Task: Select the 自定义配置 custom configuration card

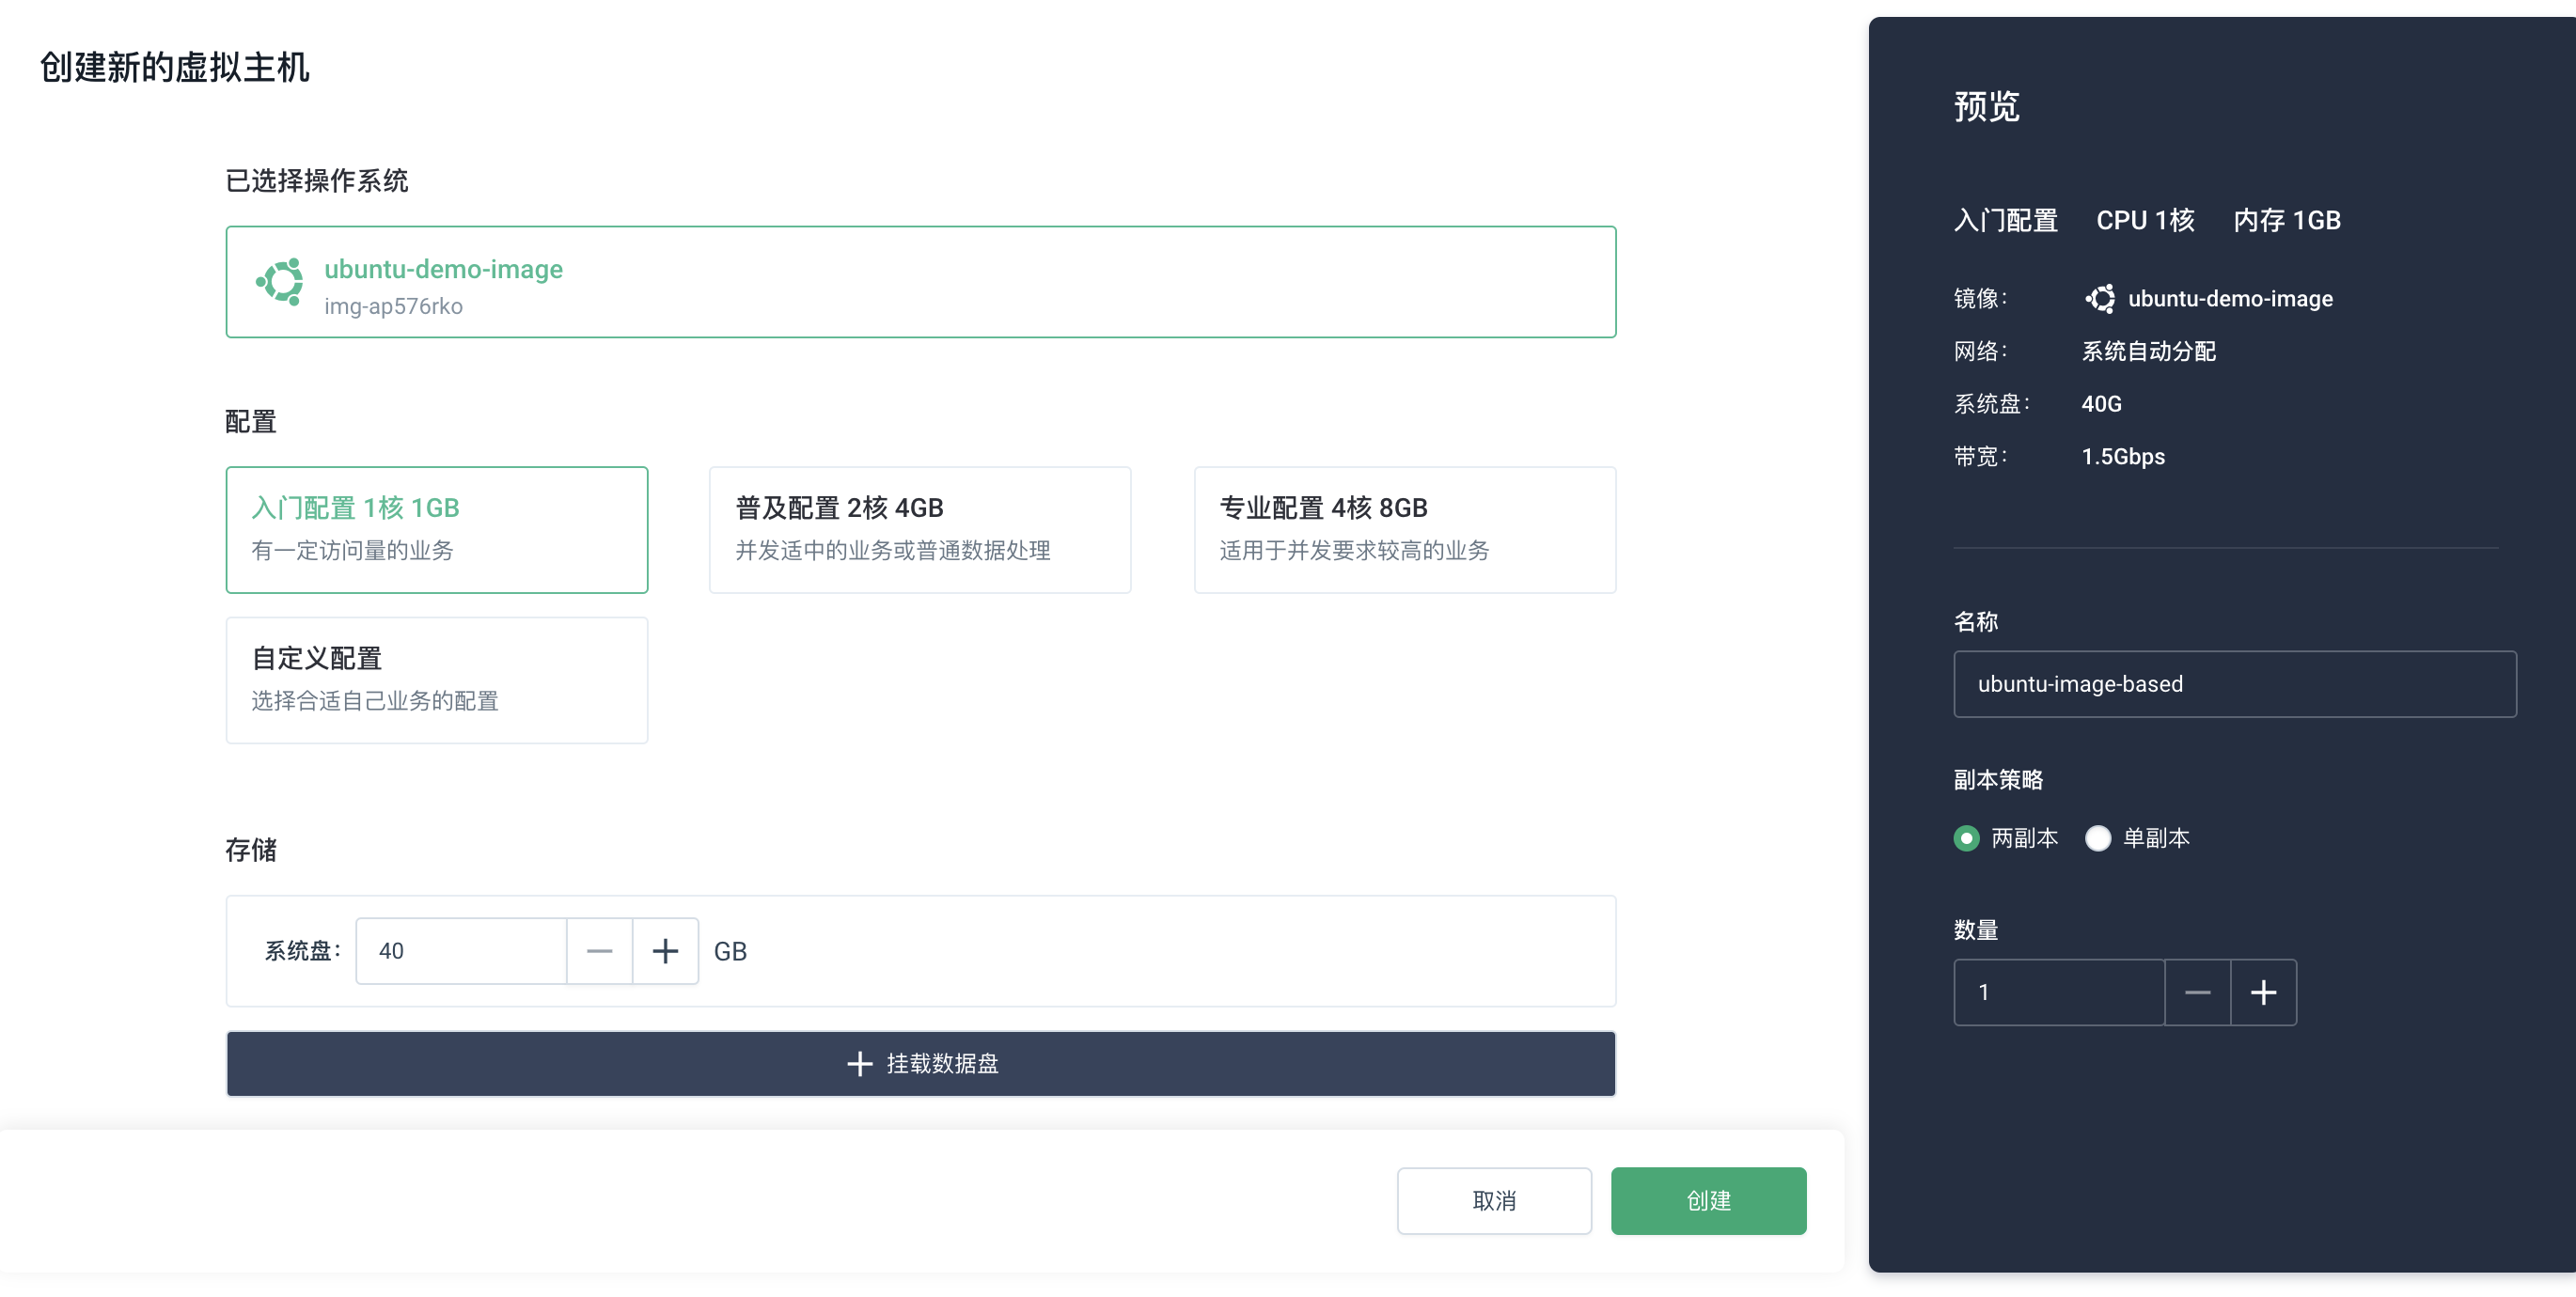Action: click(436, 679)
